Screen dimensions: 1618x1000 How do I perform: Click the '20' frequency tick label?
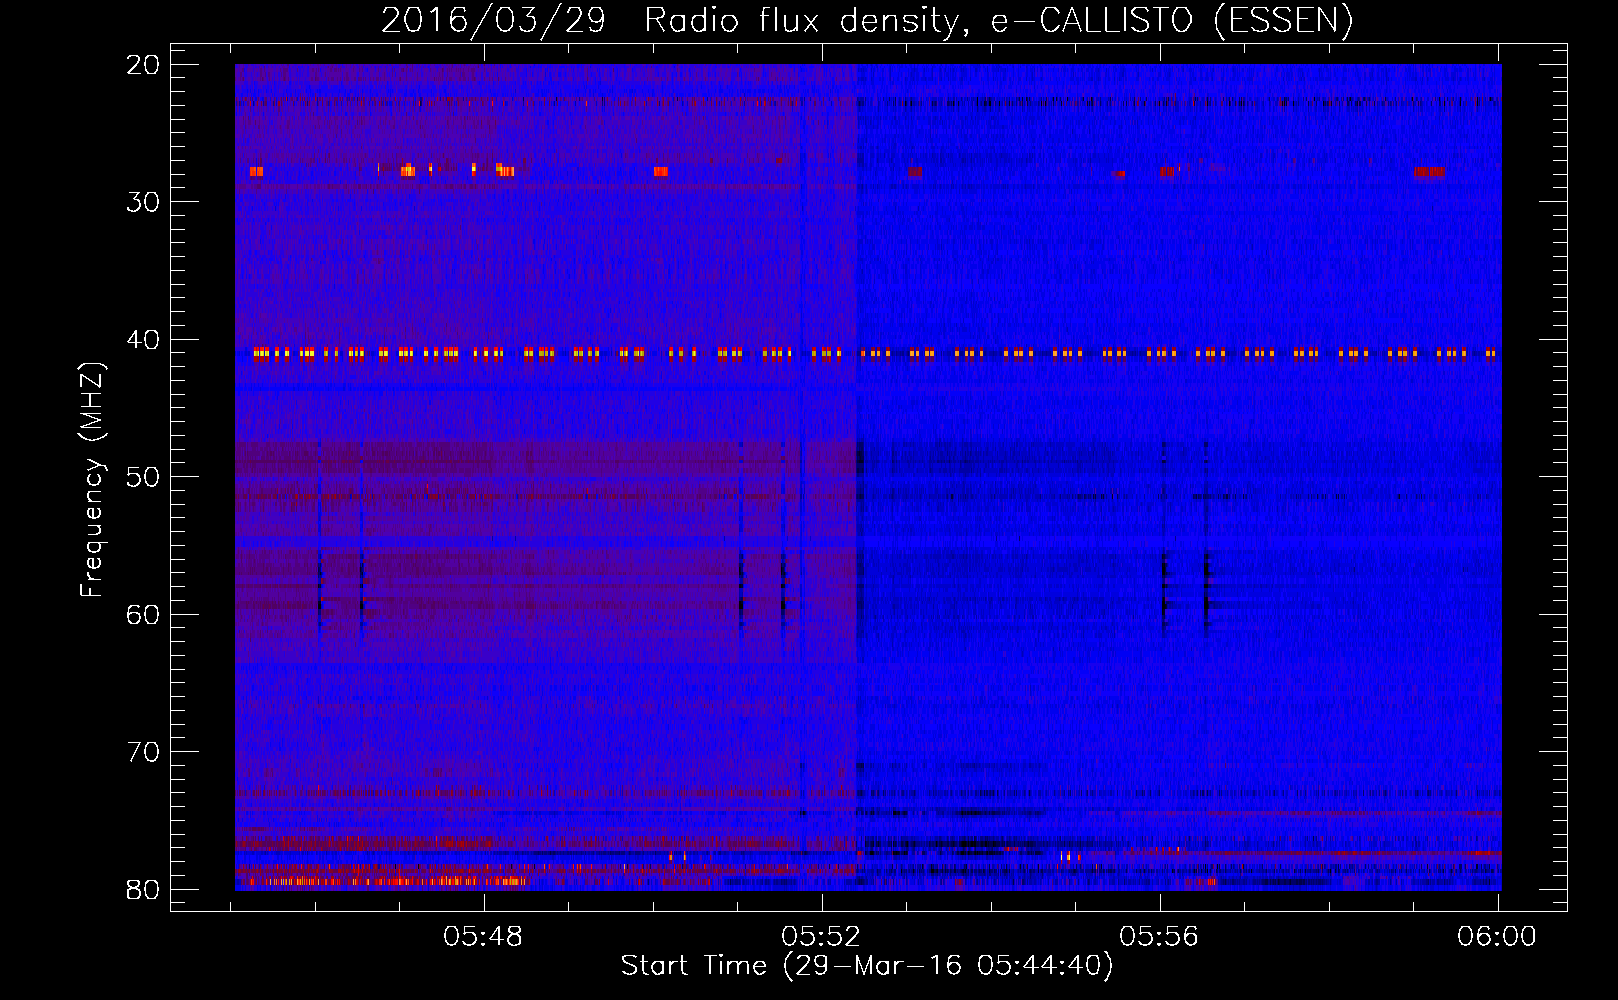[144, 65]
